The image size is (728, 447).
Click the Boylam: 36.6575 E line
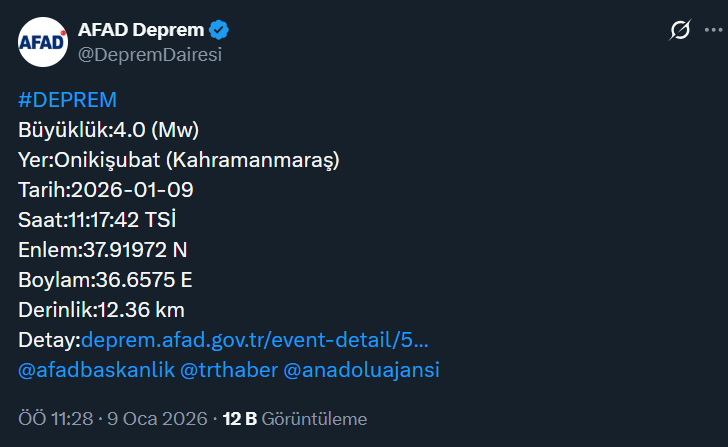click(105, 280)
